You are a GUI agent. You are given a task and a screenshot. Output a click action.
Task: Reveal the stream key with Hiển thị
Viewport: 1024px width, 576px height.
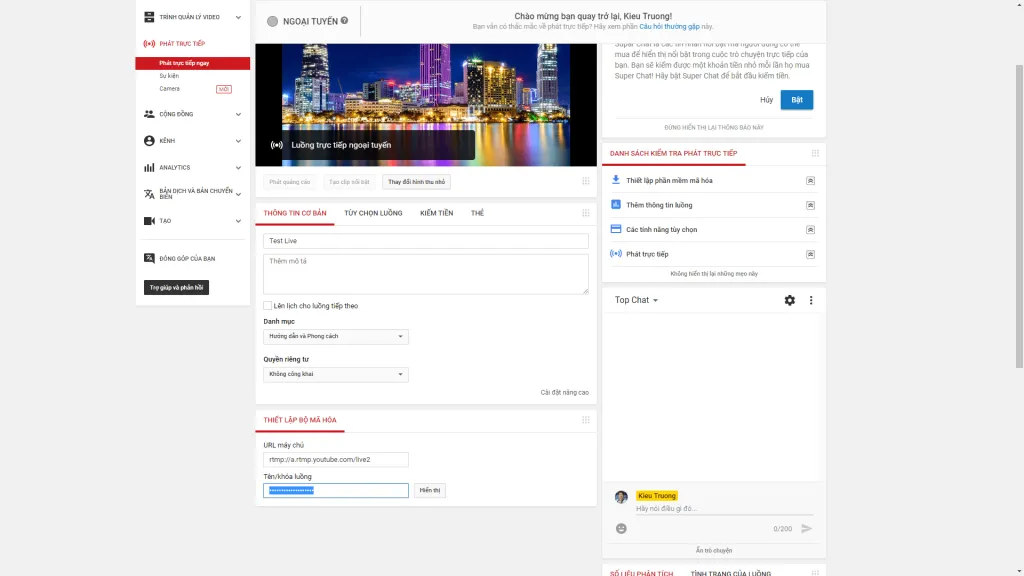(x=429, y=490)
